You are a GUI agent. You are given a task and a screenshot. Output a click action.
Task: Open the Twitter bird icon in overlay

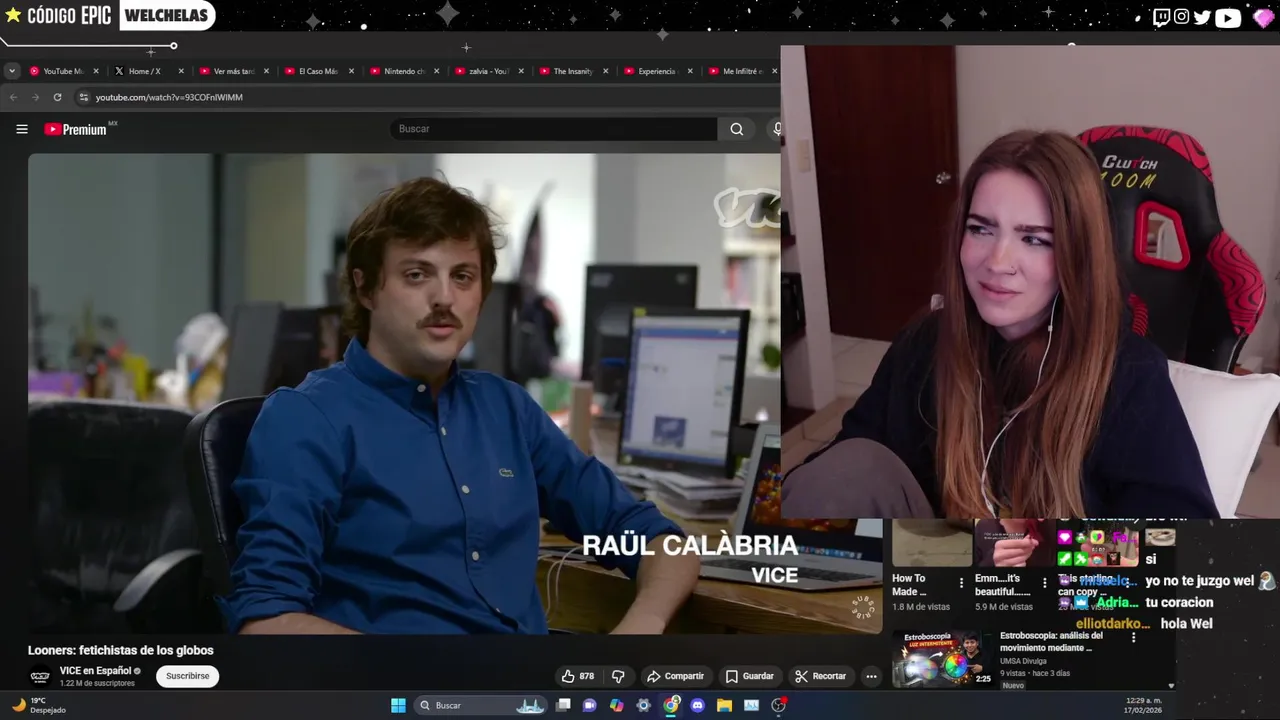coord(1202,17)
